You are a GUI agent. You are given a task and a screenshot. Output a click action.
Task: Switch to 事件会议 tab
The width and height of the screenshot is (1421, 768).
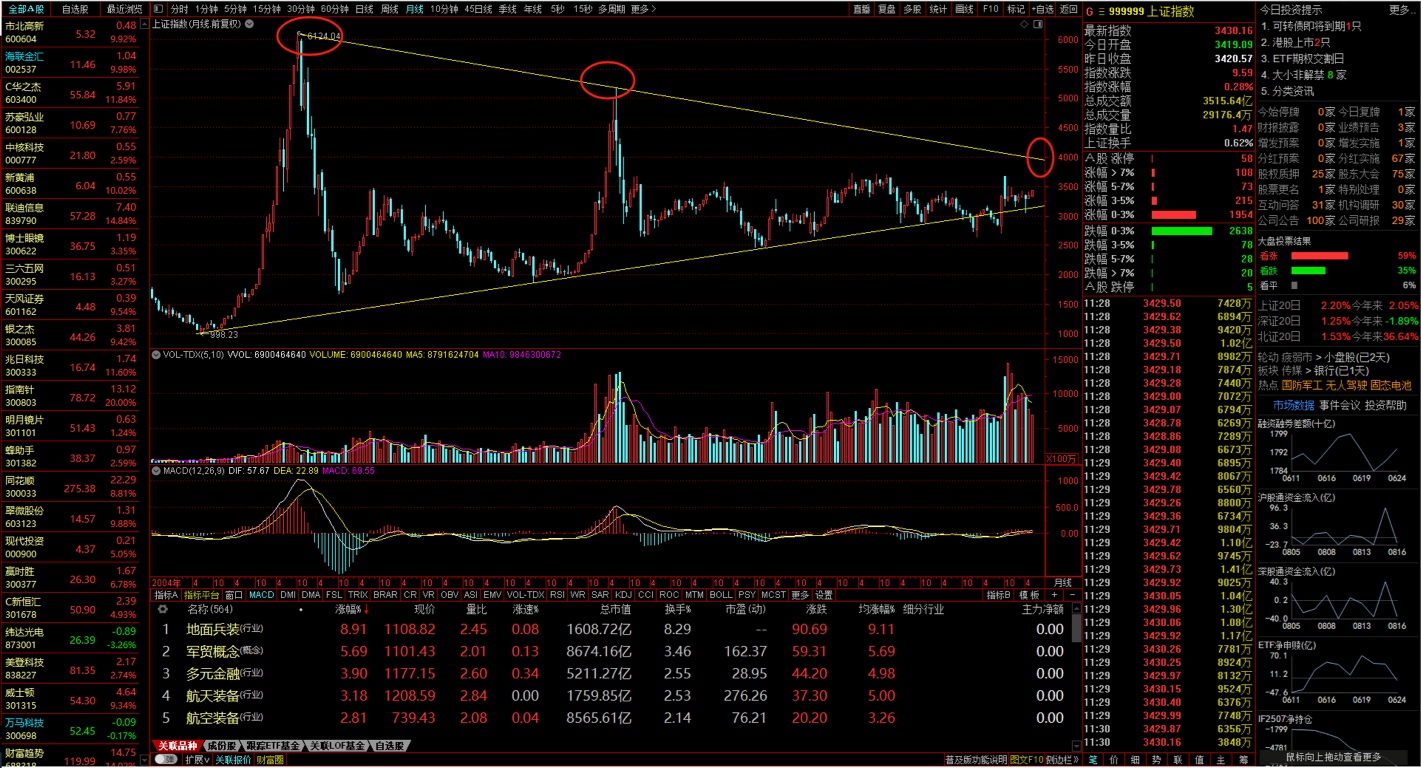coord(1339,405)
